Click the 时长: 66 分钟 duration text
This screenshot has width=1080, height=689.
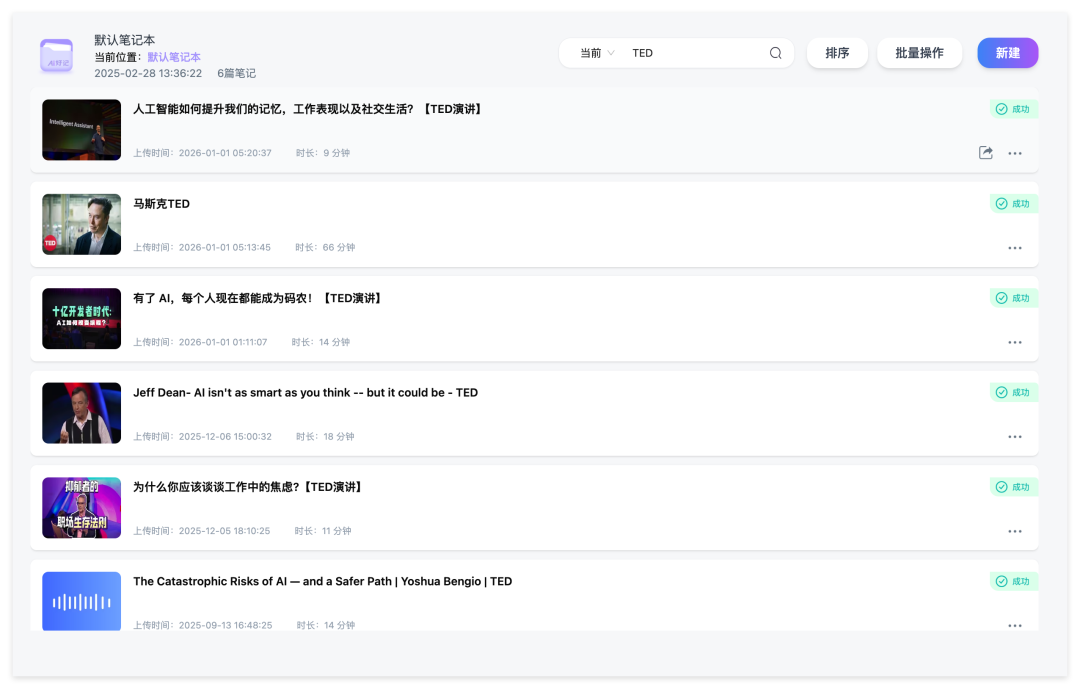point(325,247)
